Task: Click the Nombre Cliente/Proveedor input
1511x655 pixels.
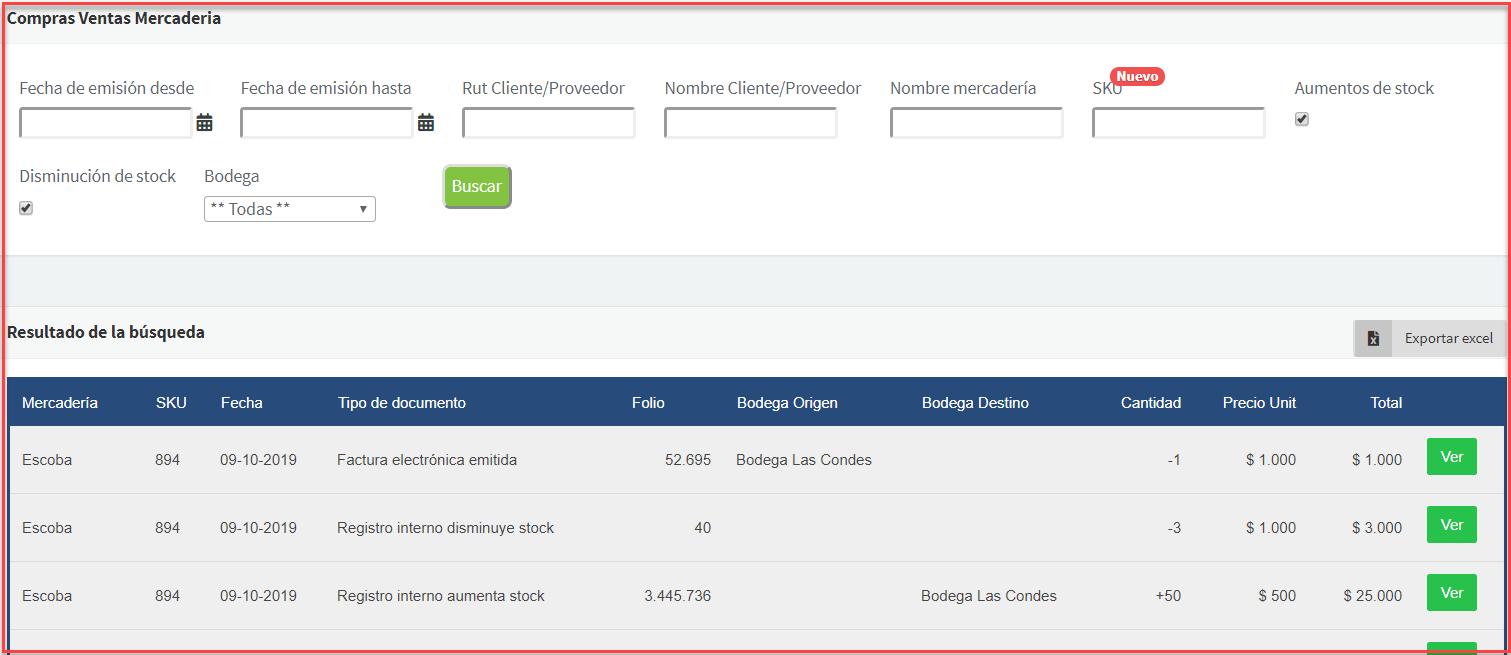Action: [x=750, y=123]
